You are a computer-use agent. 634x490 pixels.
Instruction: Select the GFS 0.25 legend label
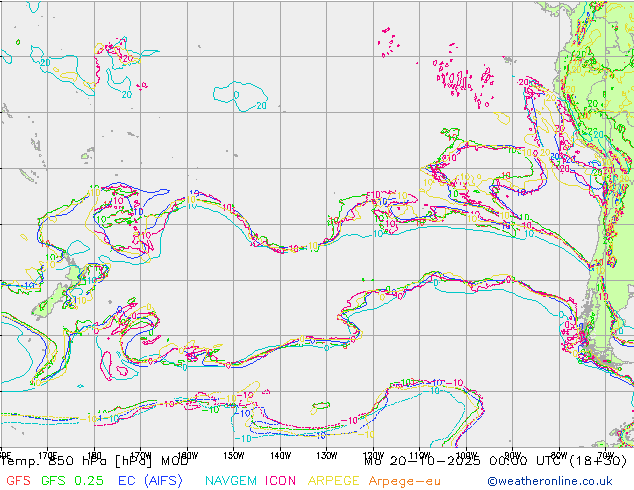pos(72,480)
